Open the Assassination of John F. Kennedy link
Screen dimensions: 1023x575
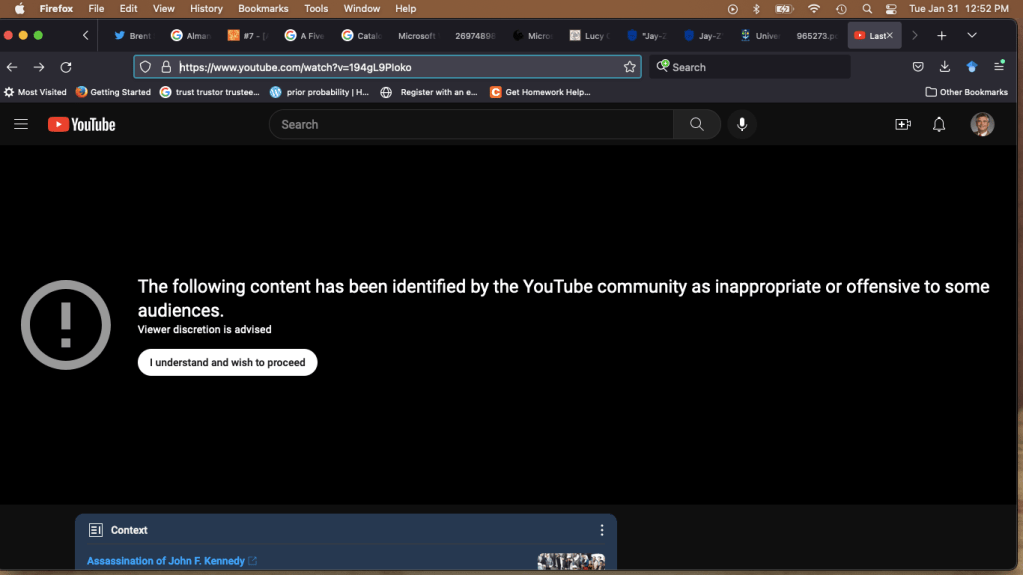coord(166,561)
